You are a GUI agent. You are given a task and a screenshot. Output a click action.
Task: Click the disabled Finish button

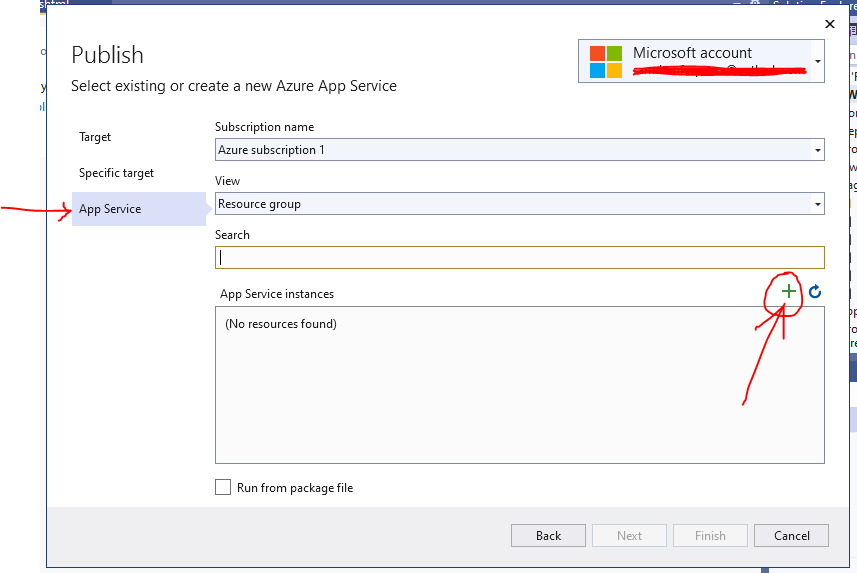710,536
